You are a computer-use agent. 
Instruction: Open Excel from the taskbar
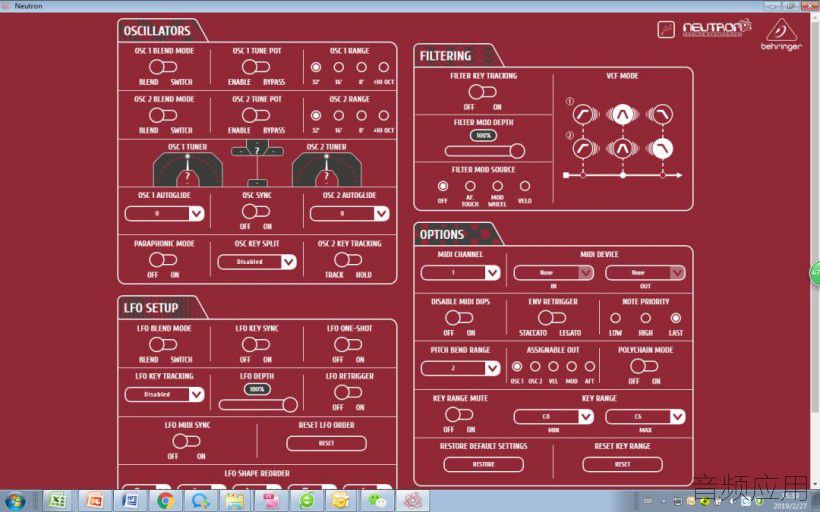(56, 501)
